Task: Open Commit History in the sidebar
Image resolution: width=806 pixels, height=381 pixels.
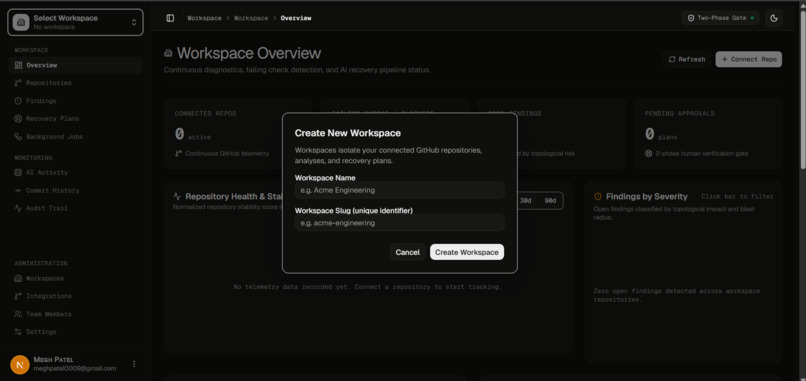Action: tap(76, 191)
